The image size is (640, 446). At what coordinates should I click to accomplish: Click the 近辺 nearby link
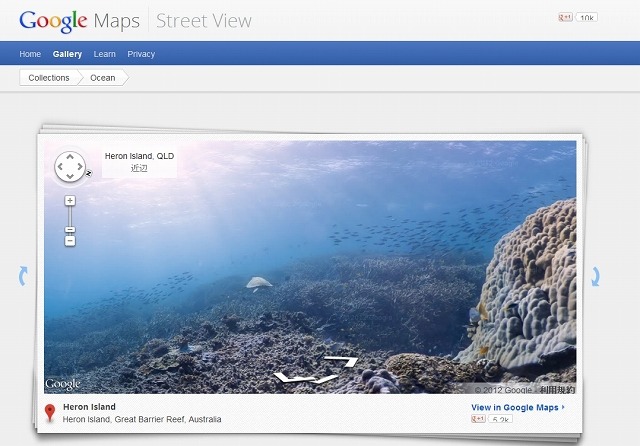139,168
